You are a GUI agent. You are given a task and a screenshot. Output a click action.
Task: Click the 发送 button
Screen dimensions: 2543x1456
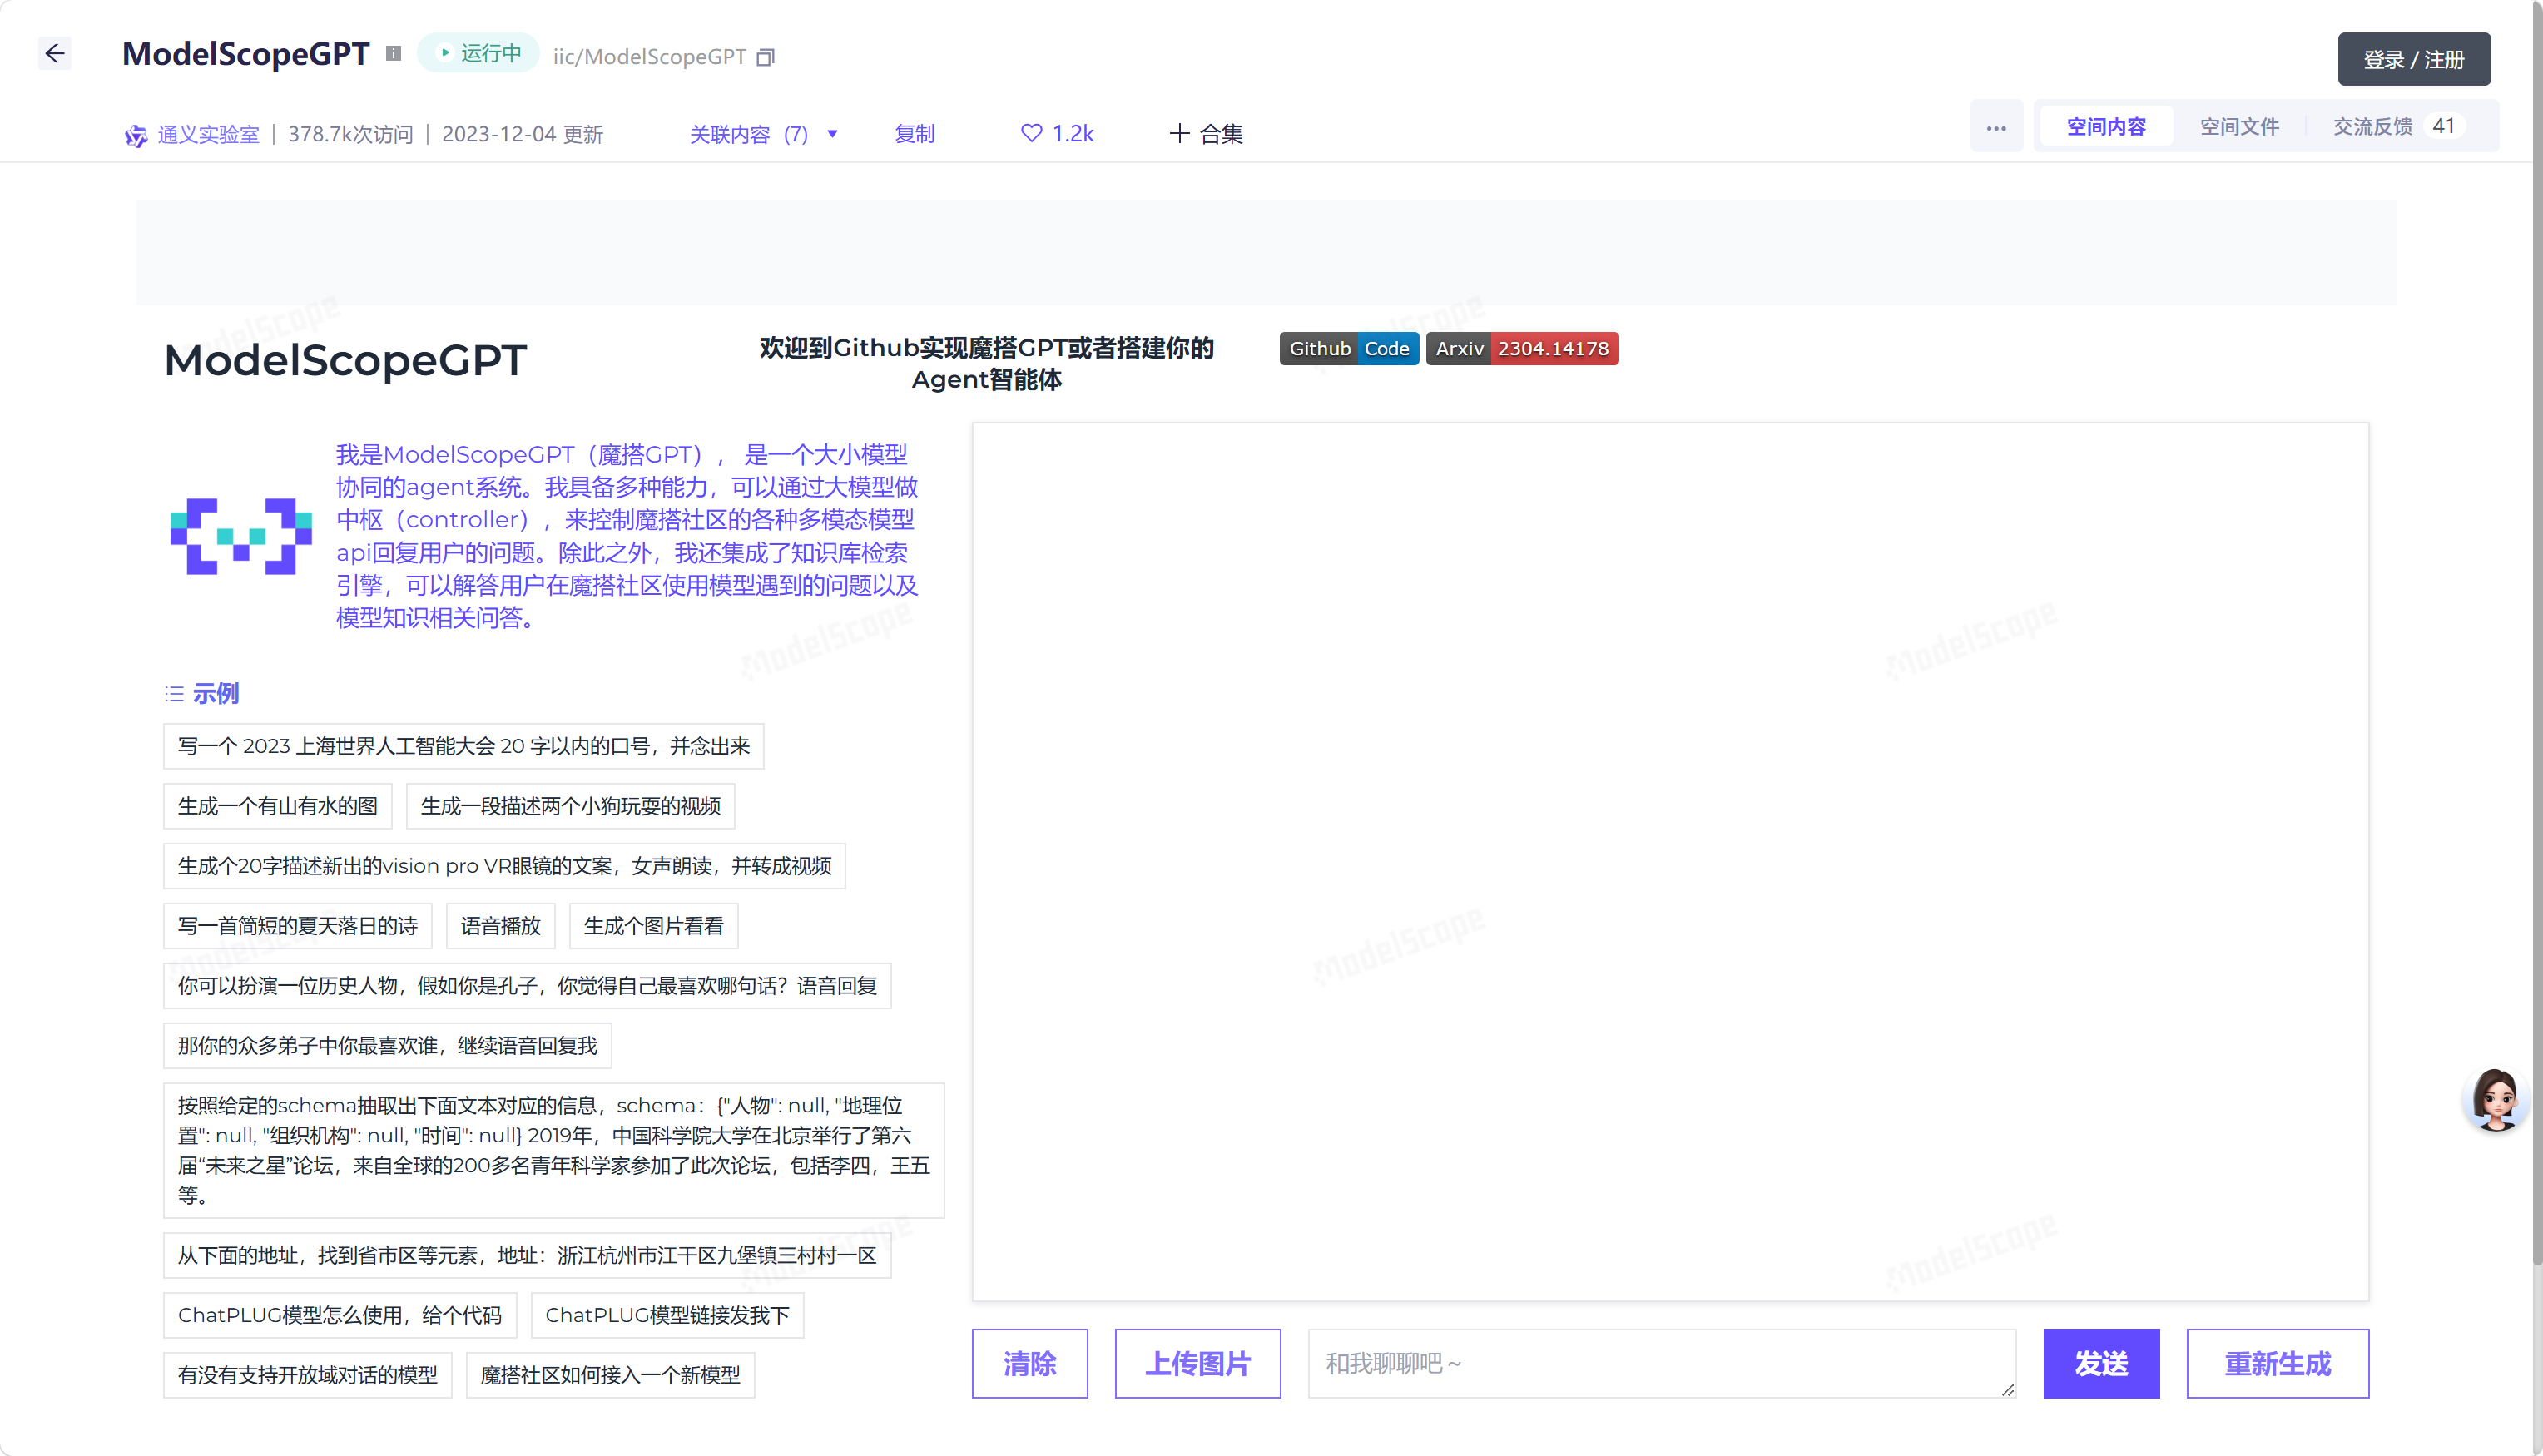(x=2100, y=1363)
